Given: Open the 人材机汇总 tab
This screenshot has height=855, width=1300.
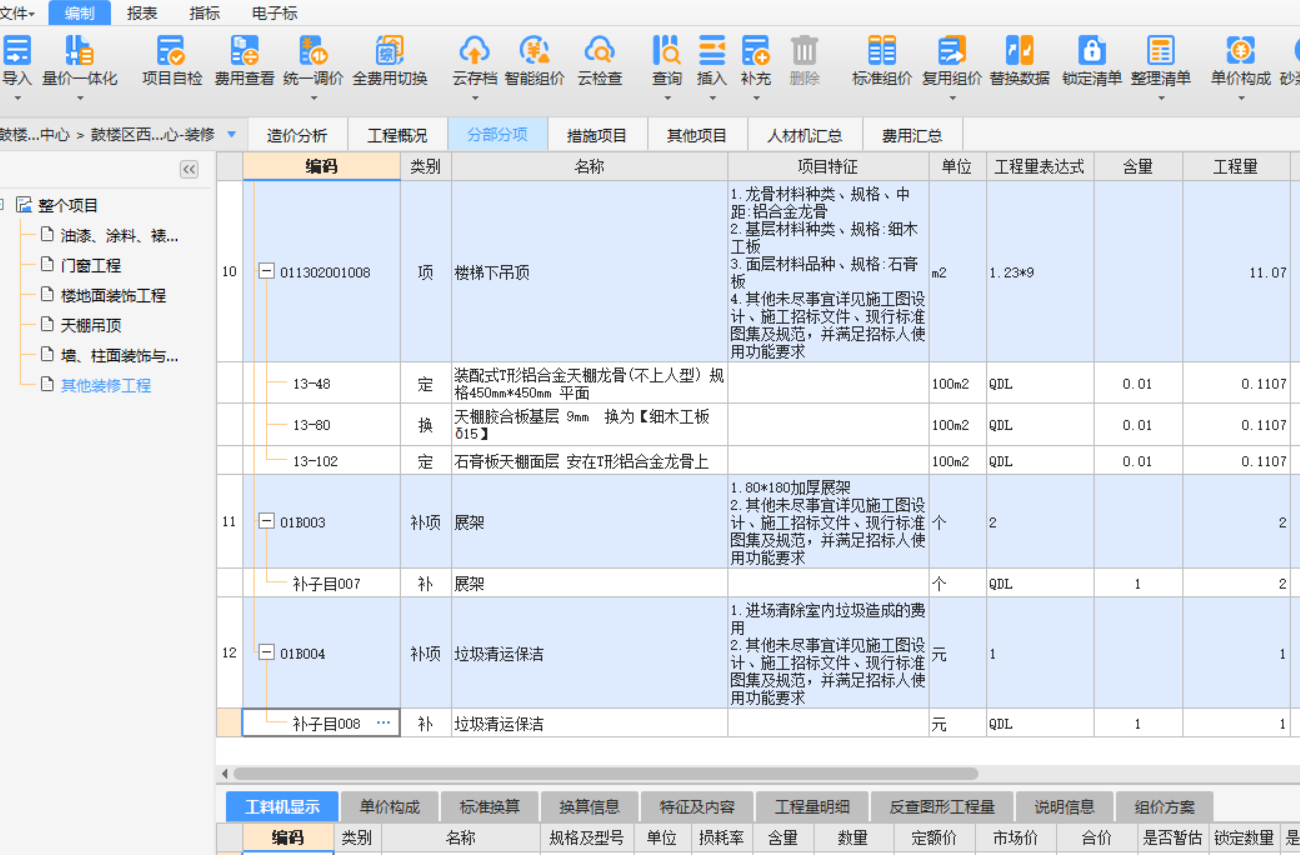Looking at the screenshot, I should click(804, 135).
